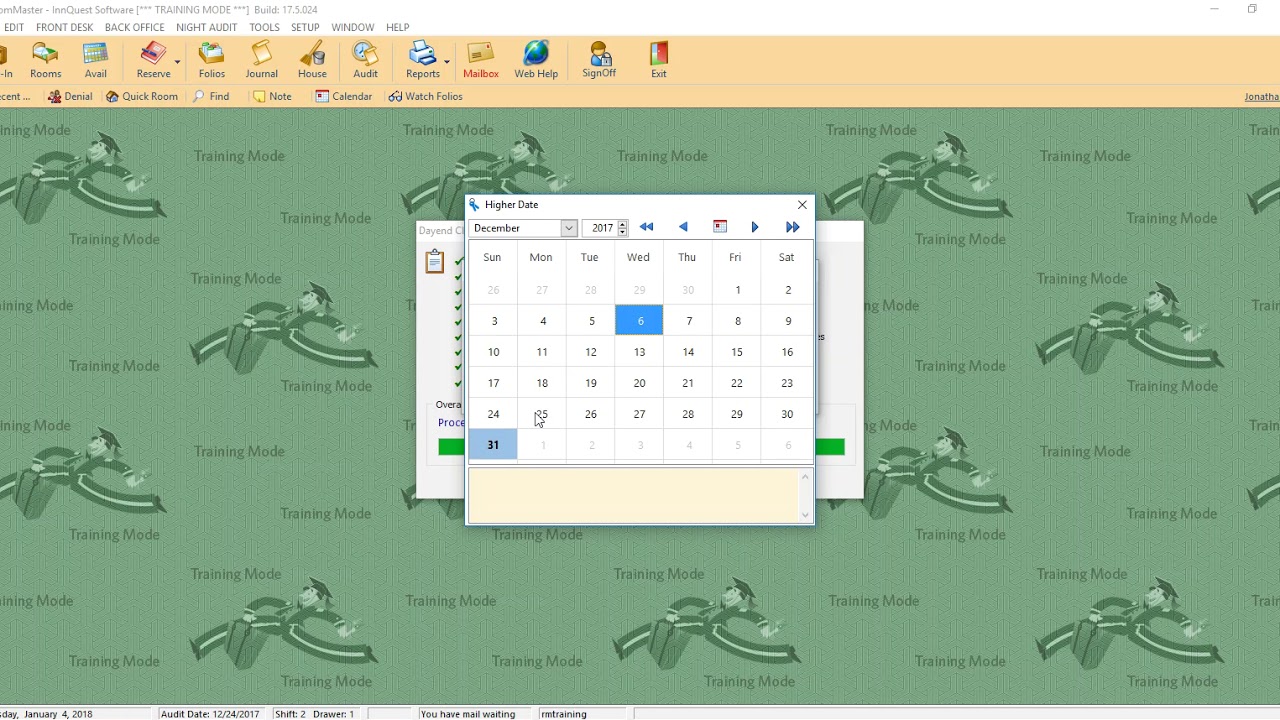Click the Dayend clipboard icon
The image size is (1280, 720).
tap(434, 262)
